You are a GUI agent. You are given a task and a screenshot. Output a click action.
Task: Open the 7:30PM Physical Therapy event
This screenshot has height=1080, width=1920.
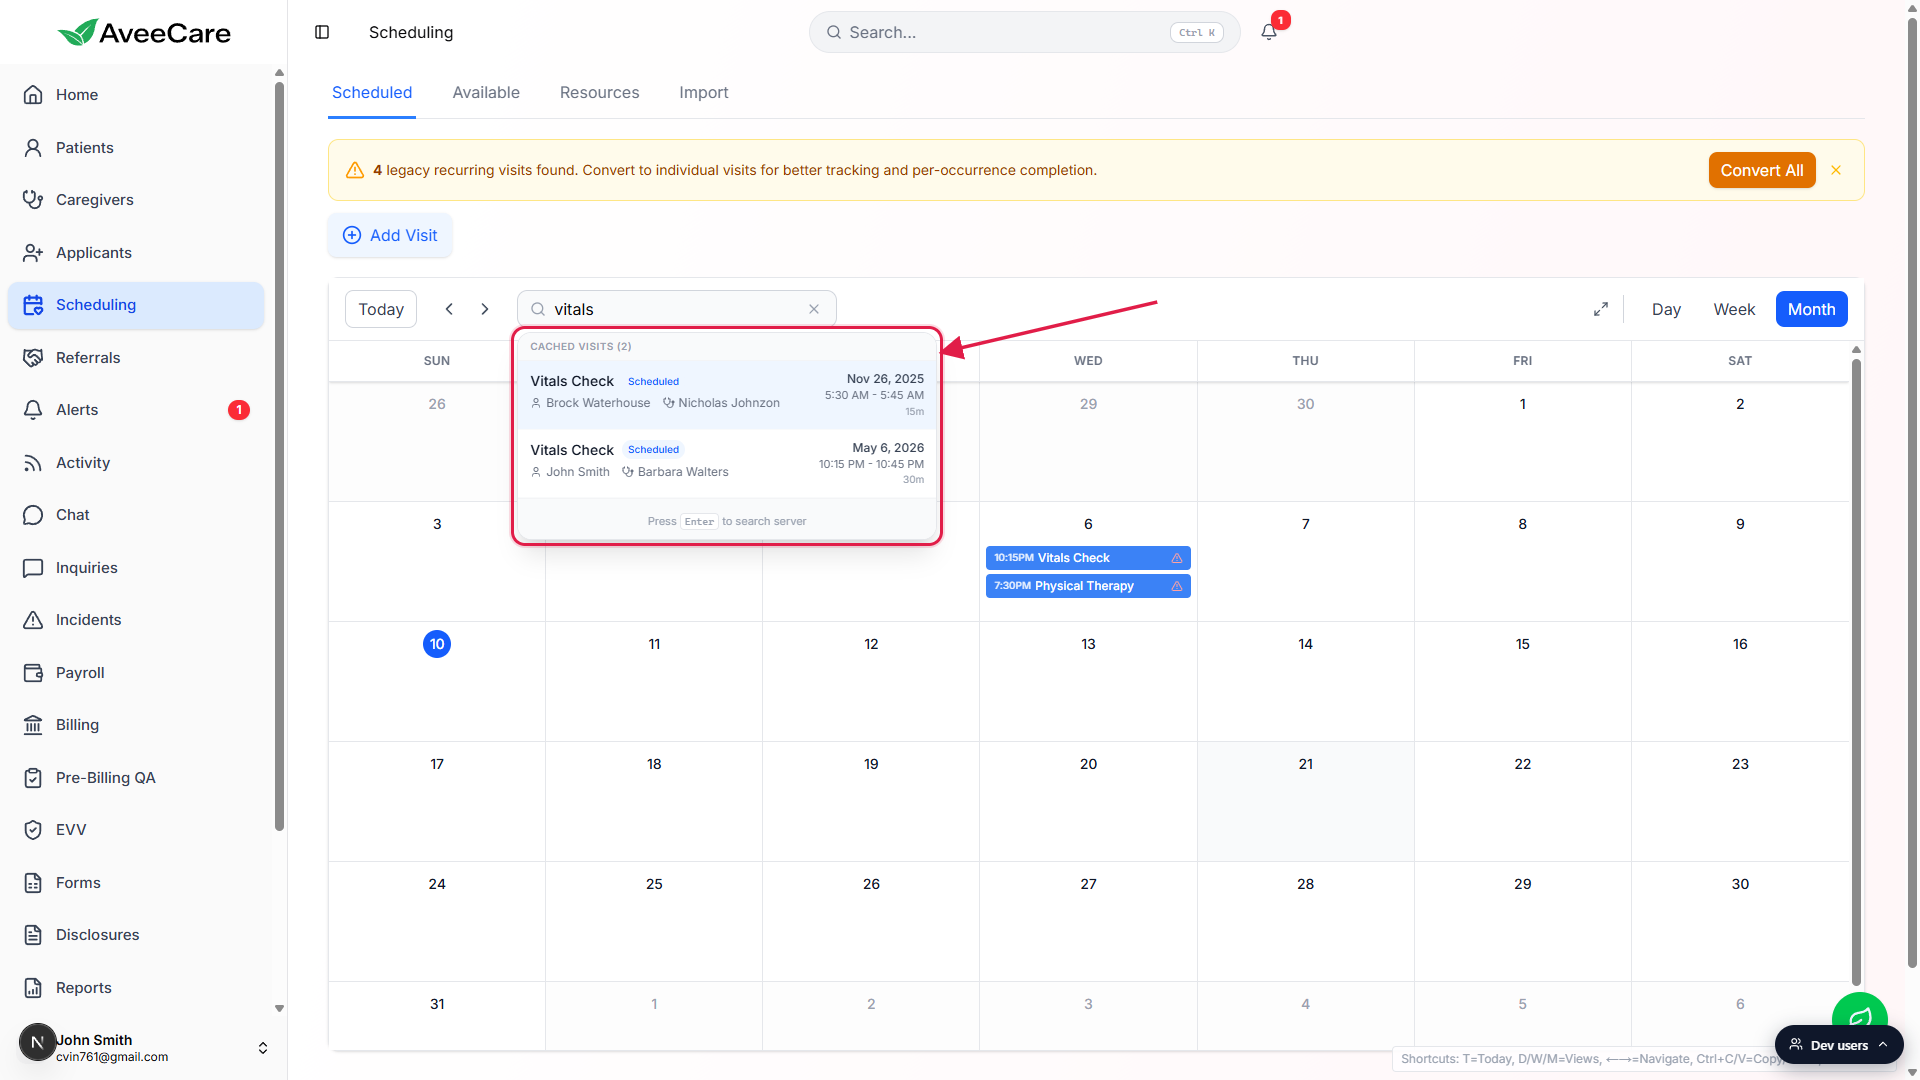[x=1088, y=586]
